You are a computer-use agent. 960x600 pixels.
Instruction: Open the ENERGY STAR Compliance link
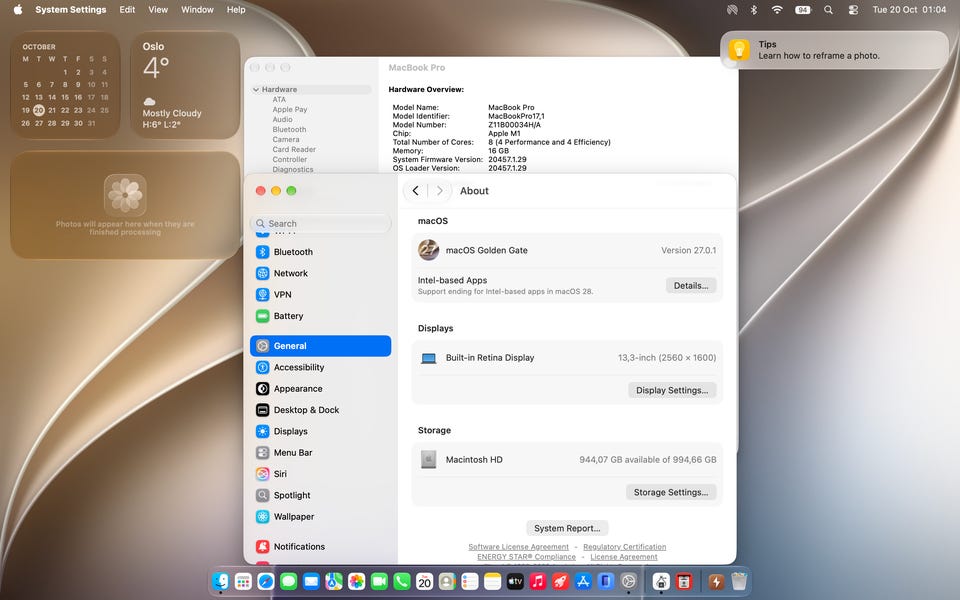pyautogui.click(x=527, y=557)
